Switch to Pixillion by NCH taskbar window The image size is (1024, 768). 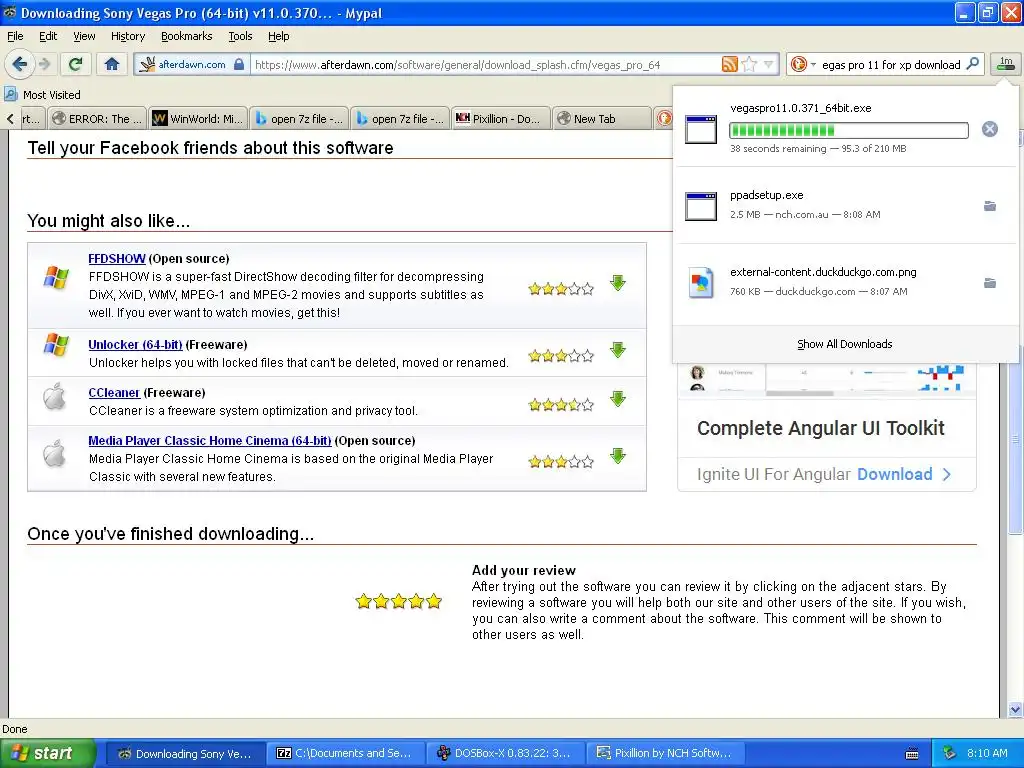665,753
